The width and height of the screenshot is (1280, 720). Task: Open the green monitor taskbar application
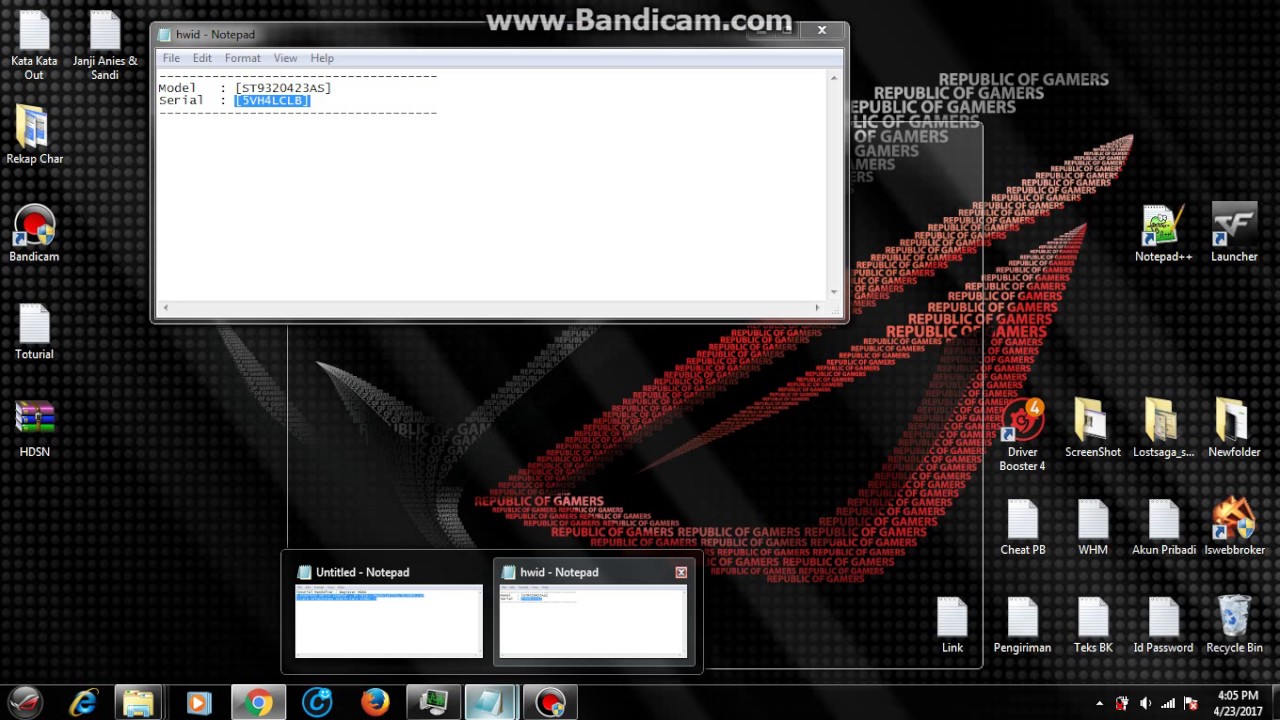click(433, 703)
